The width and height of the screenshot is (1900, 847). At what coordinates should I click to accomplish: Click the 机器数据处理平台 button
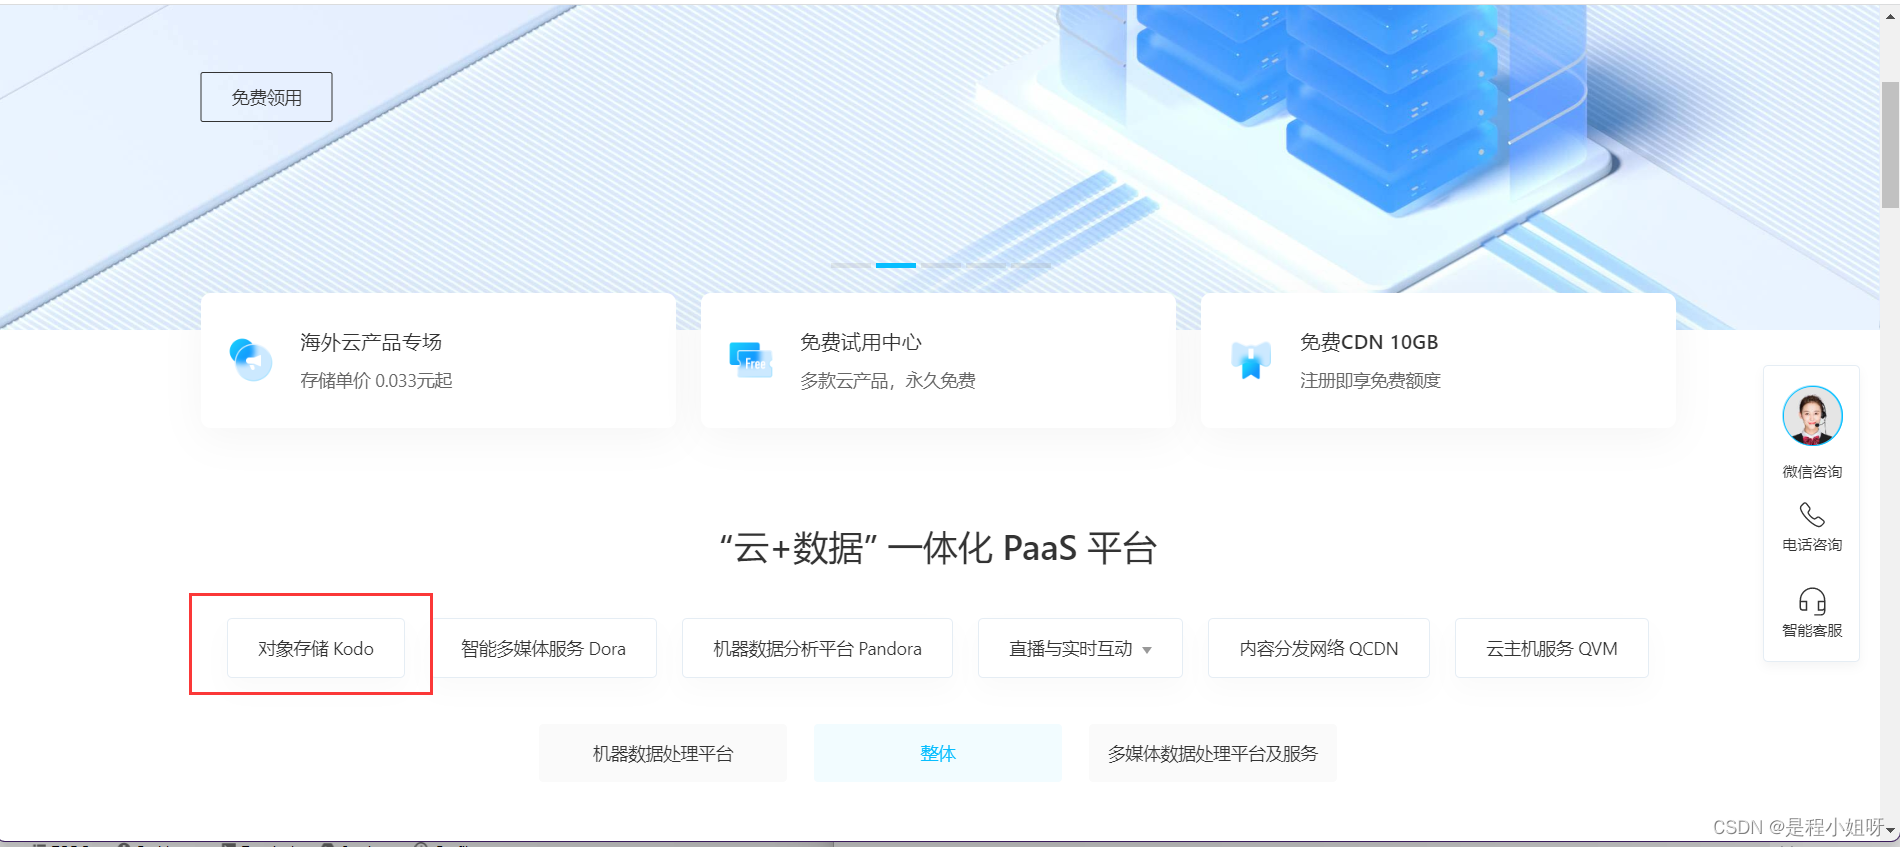pos(663,753)
